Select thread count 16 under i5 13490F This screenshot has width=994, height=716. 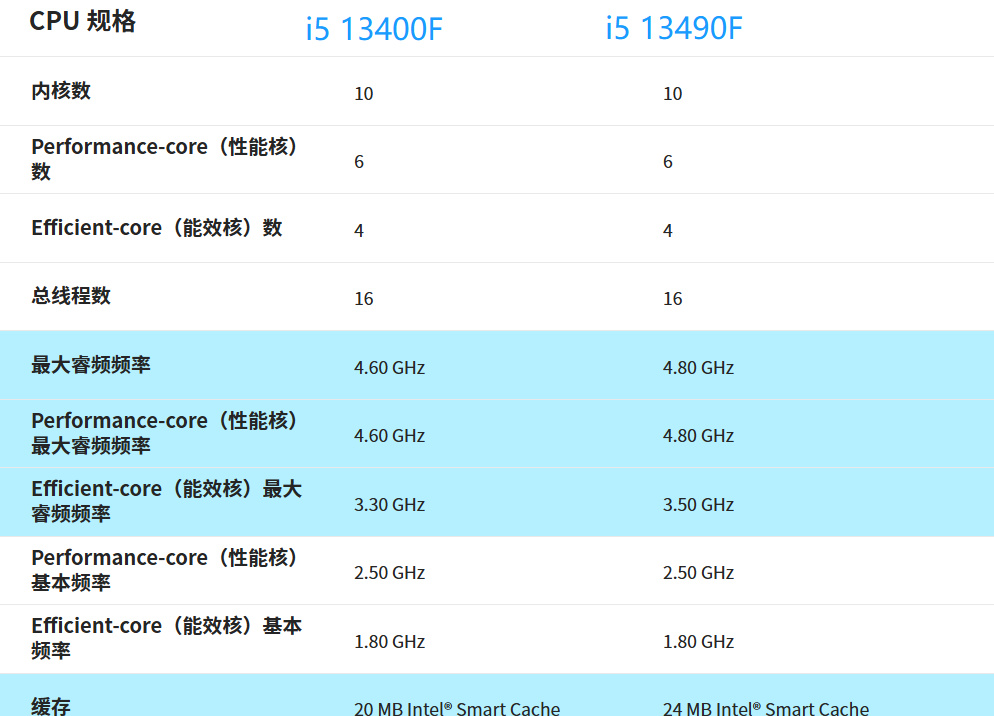(673, 299)
